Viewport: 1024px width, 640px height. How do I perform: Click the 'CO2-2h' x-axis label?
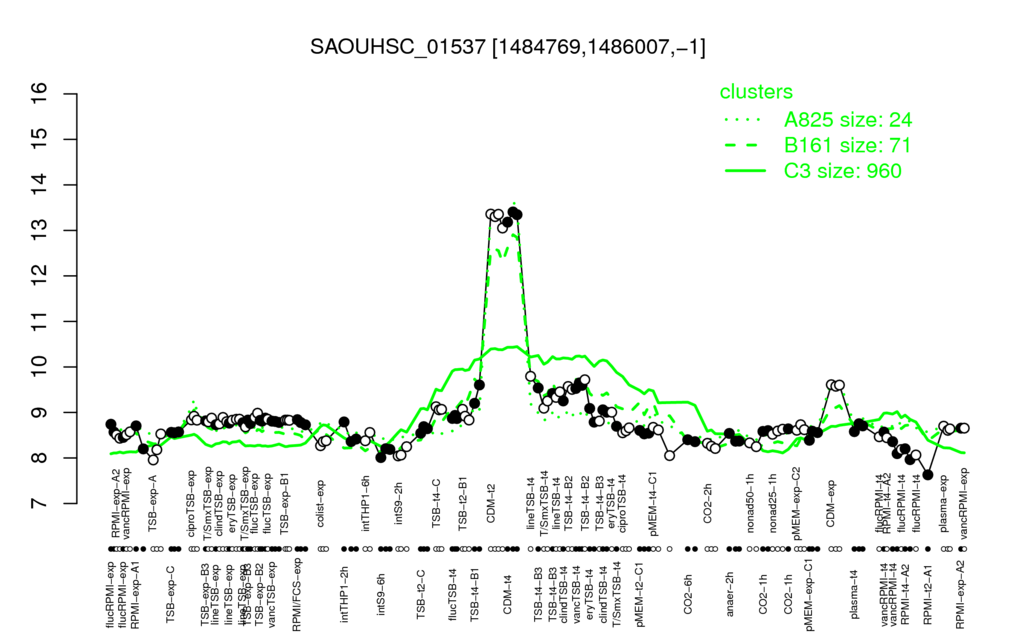pos(708,504)
